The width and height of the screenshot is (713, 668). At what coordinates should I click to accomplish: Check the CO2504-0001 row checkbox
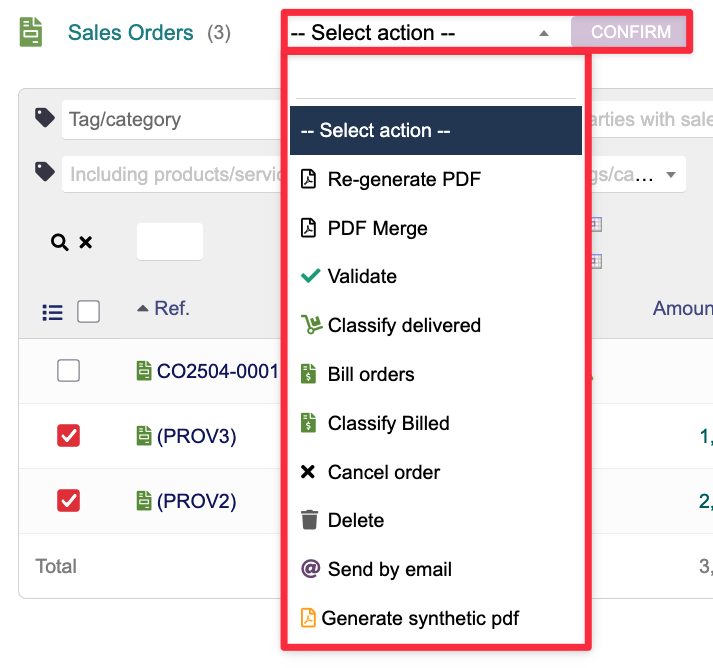click(x=68, y=371)
